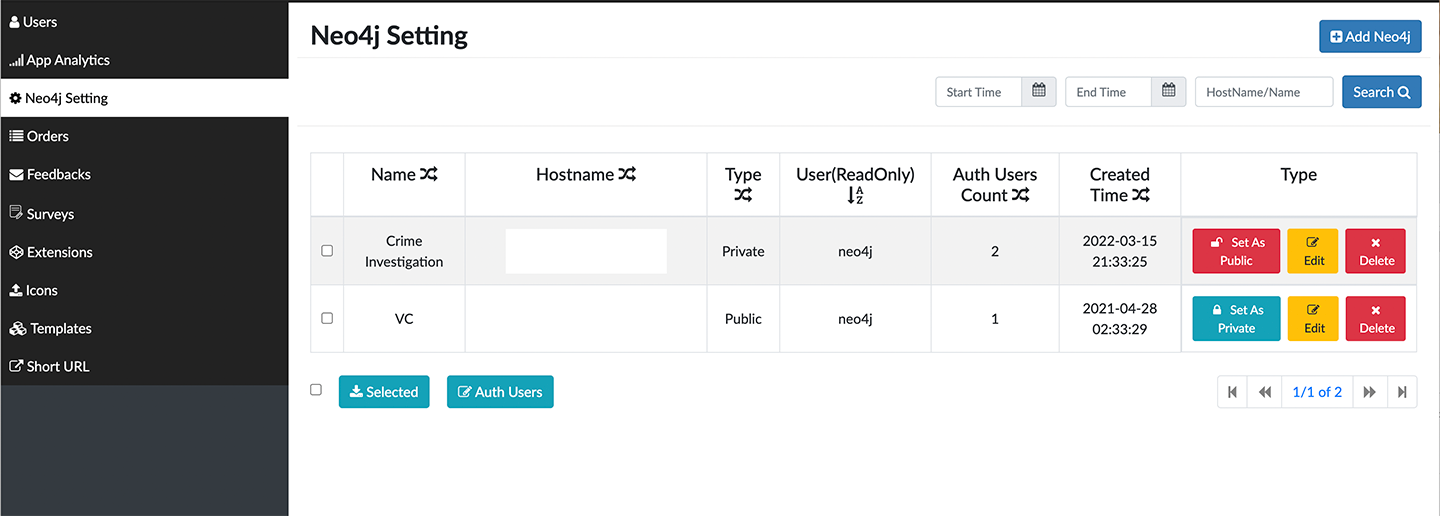Delete the VC database entry
Screen dimensions: 1440x516
coord(1375,319)
